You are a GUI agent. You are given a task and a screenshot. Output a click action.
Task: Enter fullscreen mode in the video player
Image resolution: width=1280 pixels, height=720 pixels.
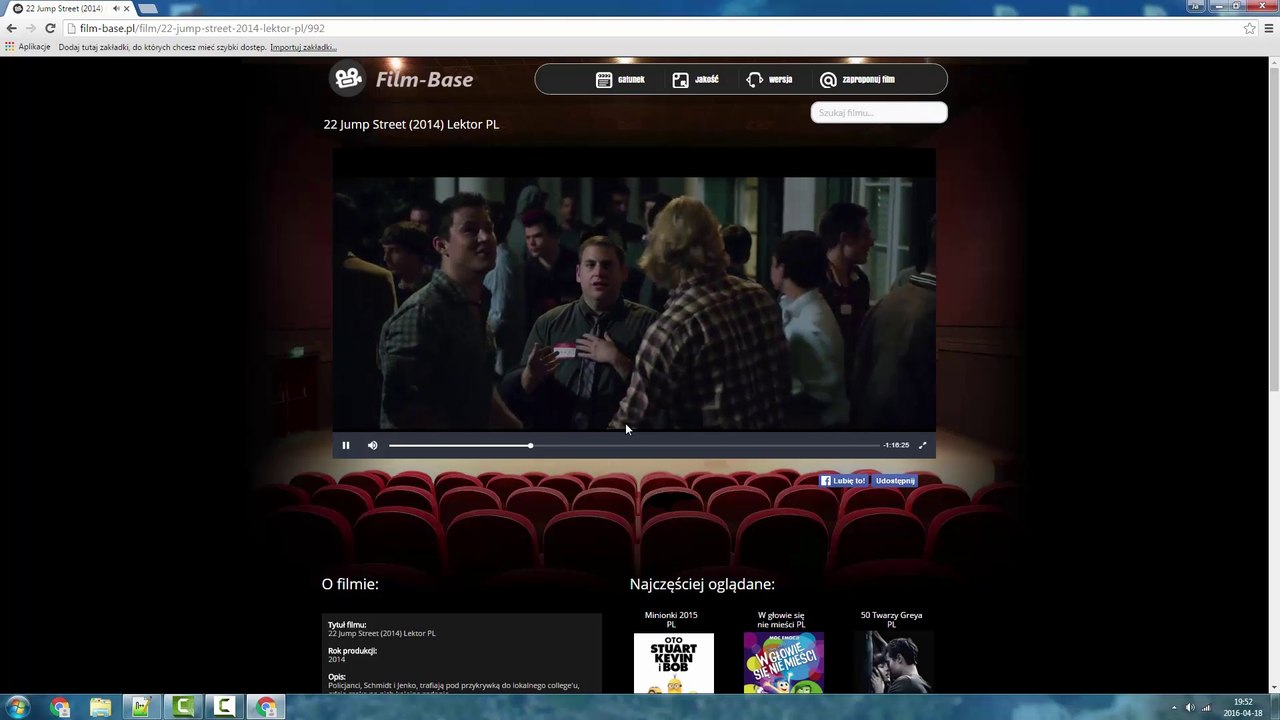point(922,445)
